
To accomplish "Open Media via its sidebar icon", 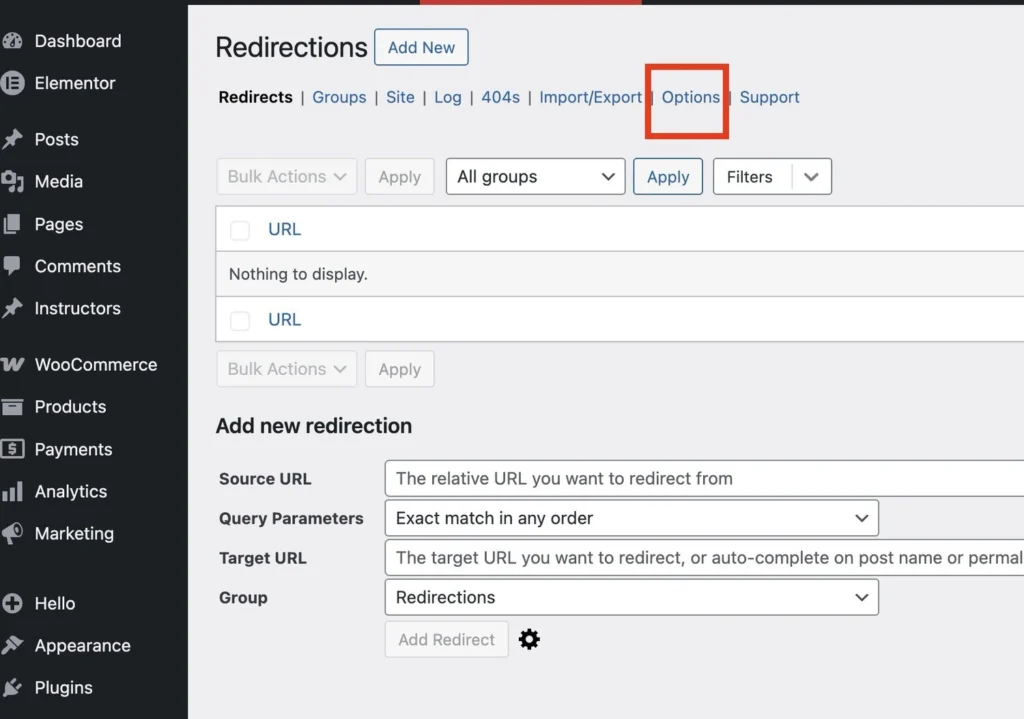I will (13, 182).
